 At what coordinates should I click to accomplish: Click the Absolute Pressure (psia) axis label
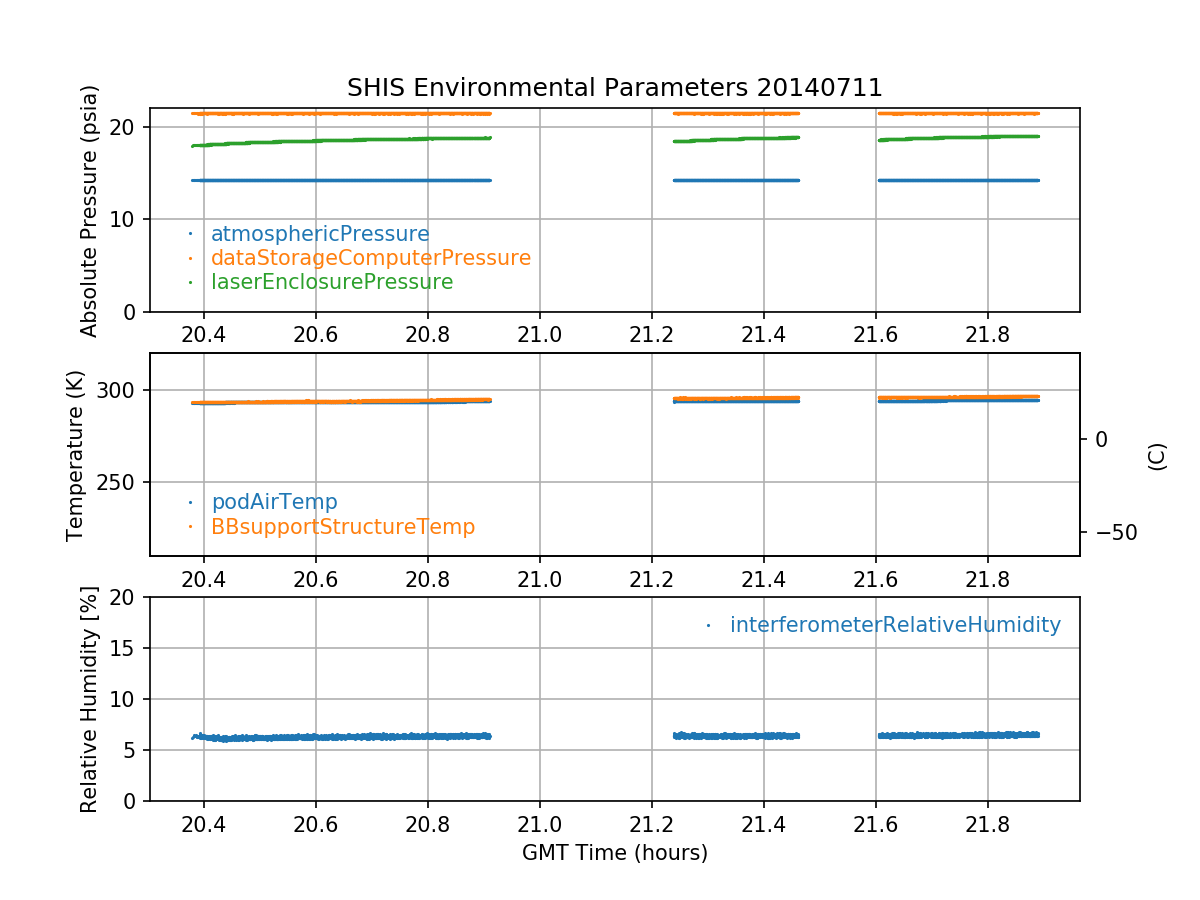(x=90, y=210)
